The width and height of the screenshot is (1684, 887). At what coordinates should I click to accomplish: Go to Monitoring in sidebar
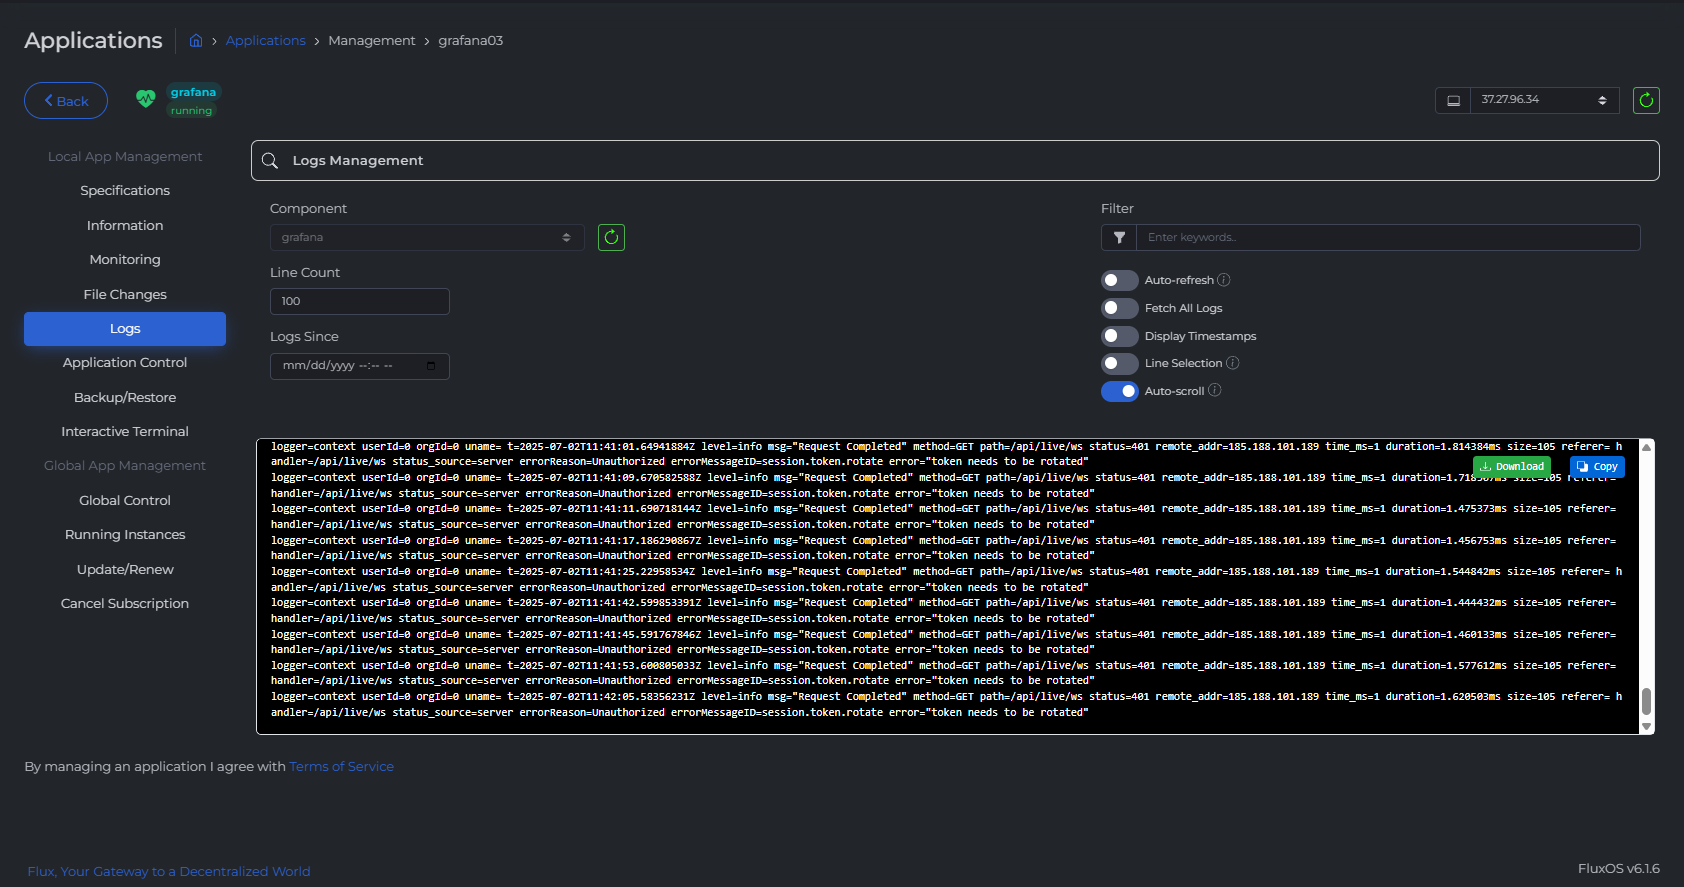point(125,260)
